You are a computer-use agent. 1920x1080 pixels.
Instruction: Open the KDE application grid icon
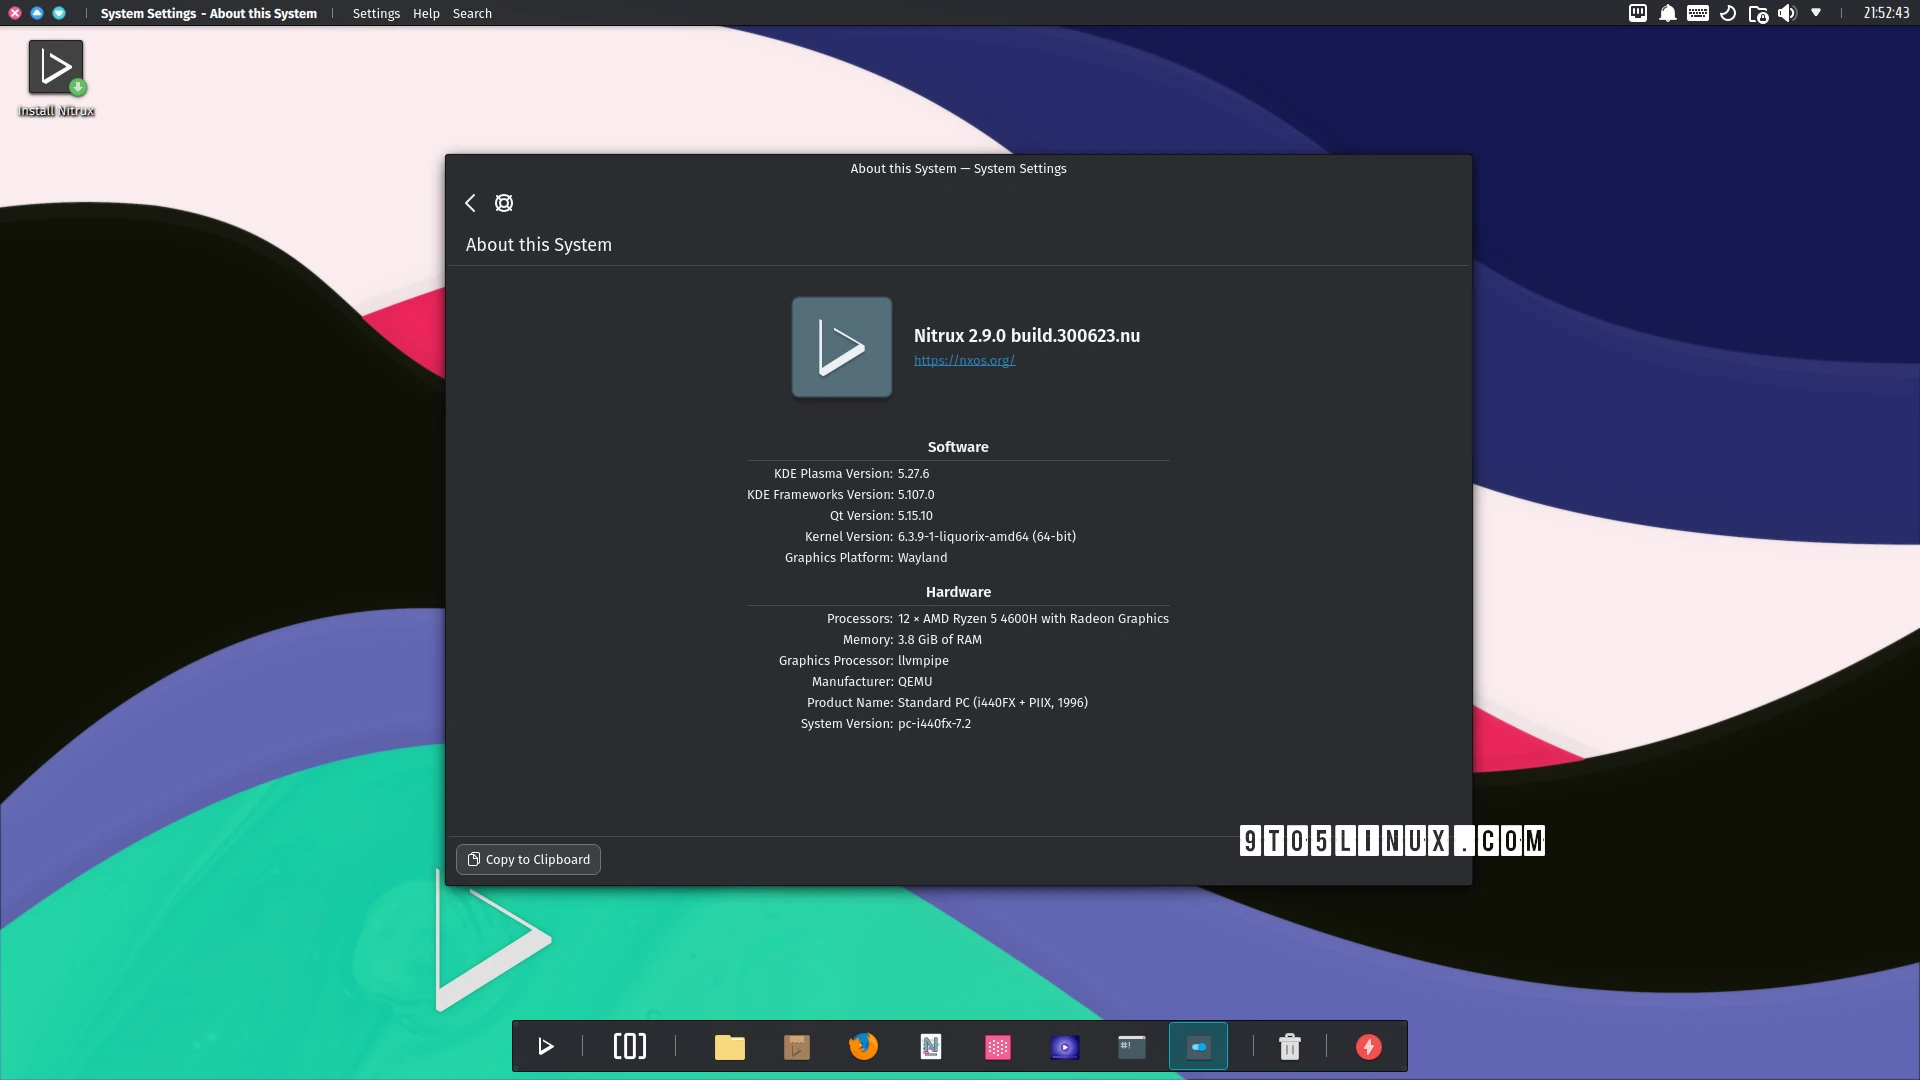click(x=997, y=1046)
